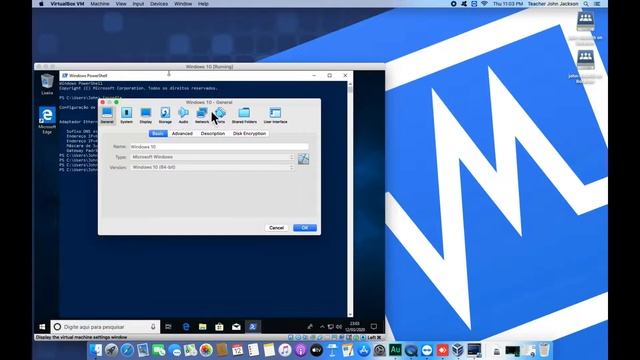The height and width of the screenshot is (360, 640).
Task: Click the Name field with Windows 10
Action: click(x=219, y=147)
